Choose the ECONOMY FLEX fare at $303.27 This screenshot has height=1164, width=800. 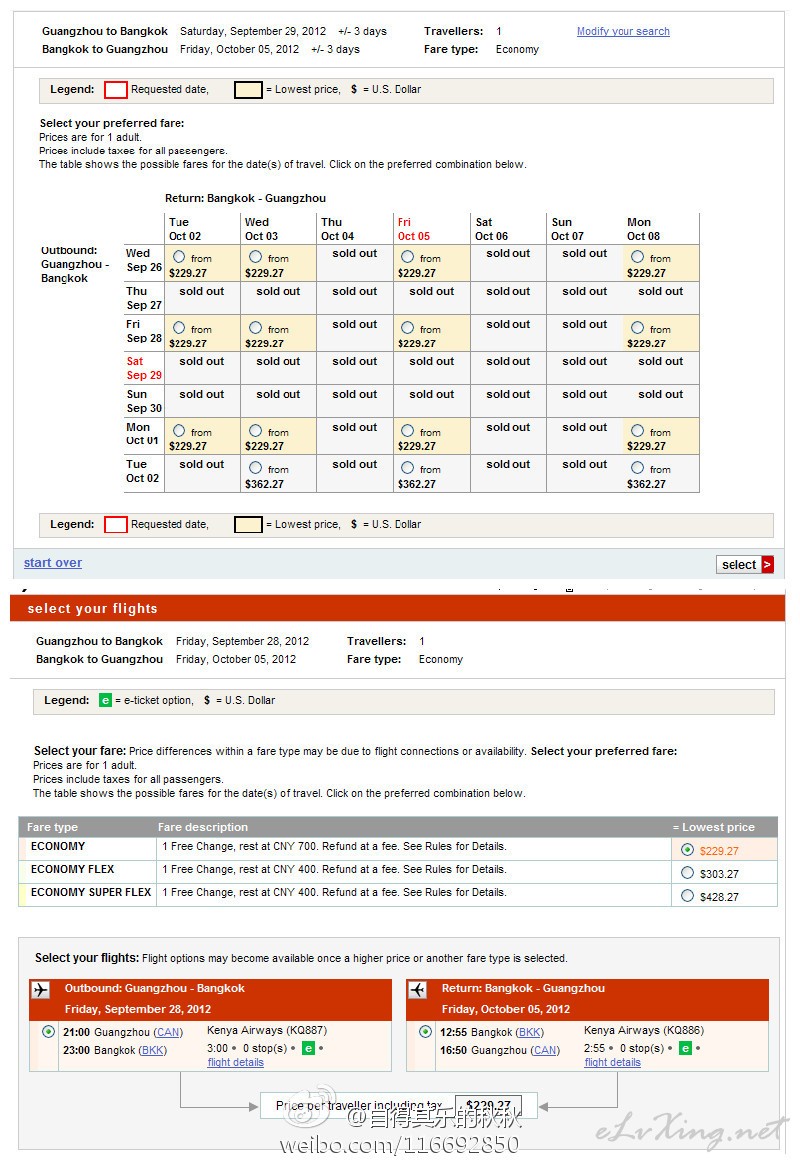687,873
